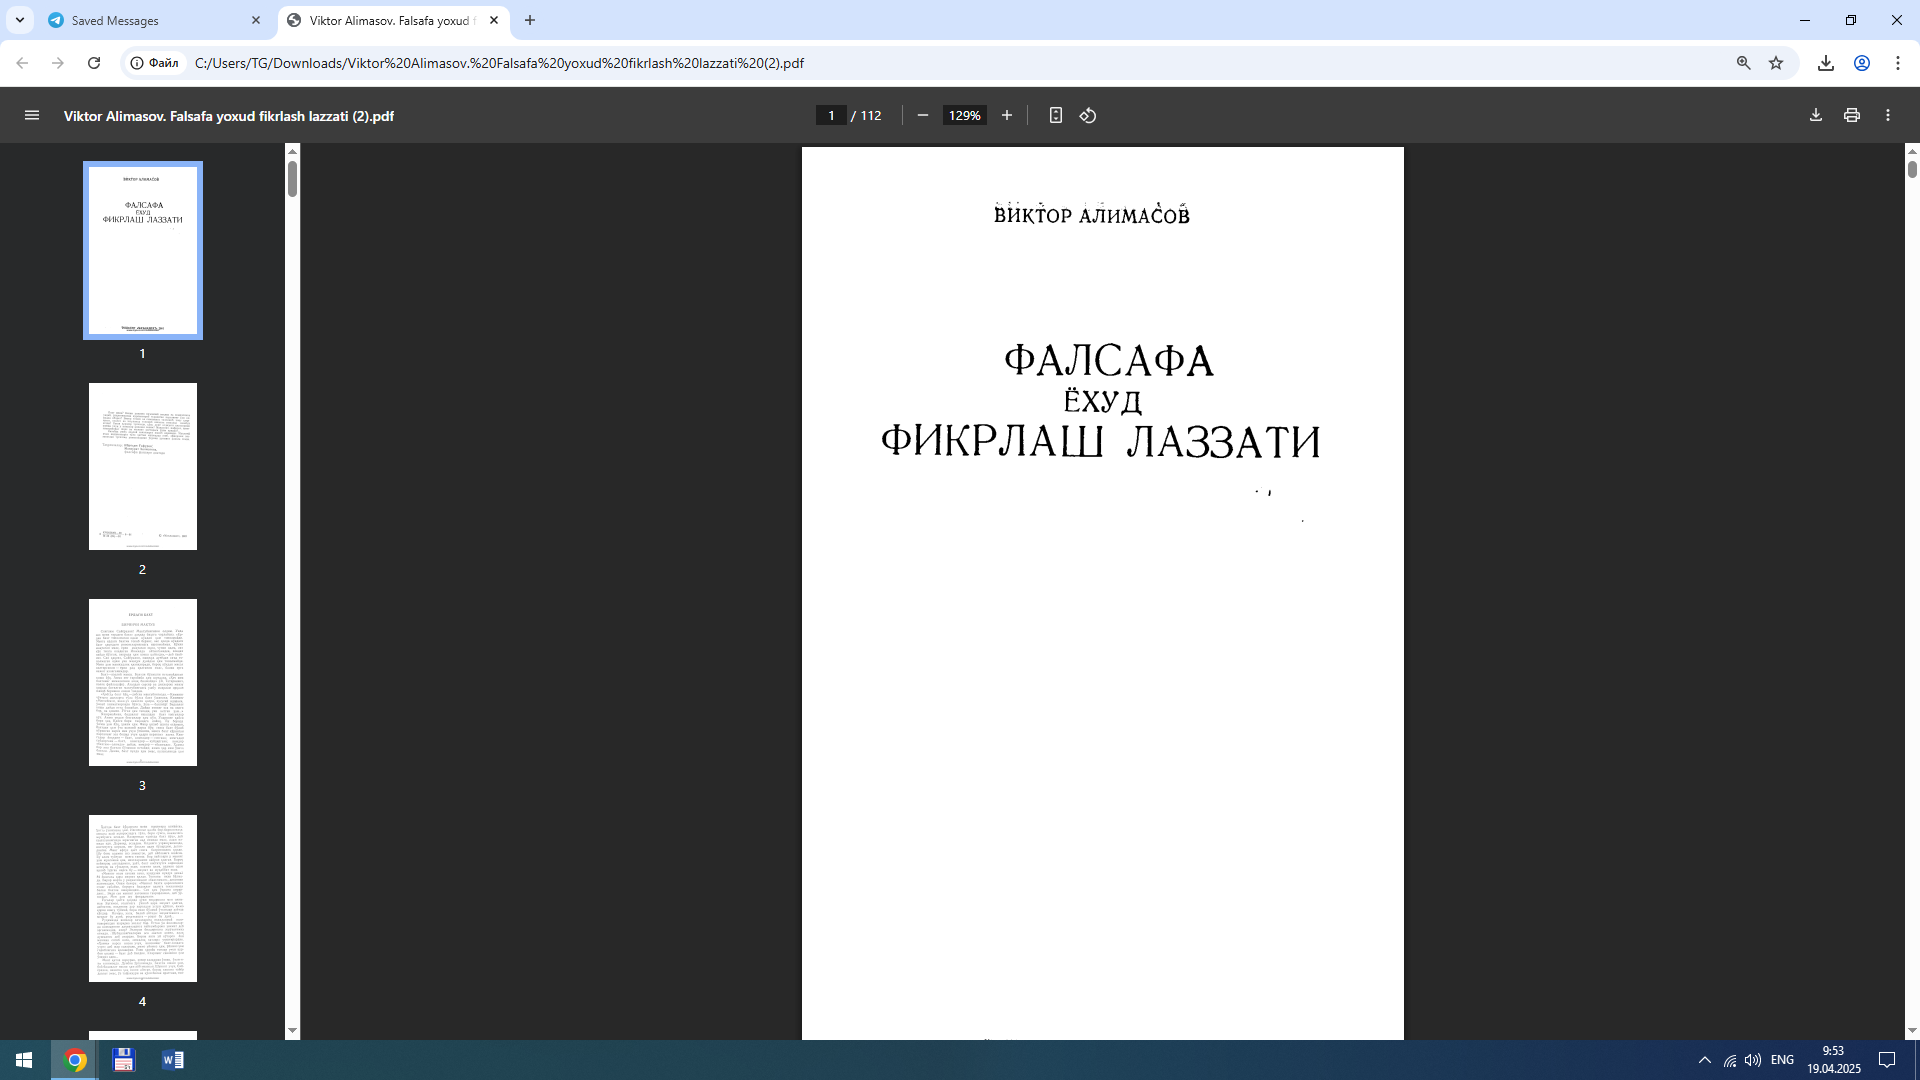Viewport: 1920px width, 1080px height.
Task: Open the address bar zoom indicator
Action: pyautogui.click(x=1744, y=63)
